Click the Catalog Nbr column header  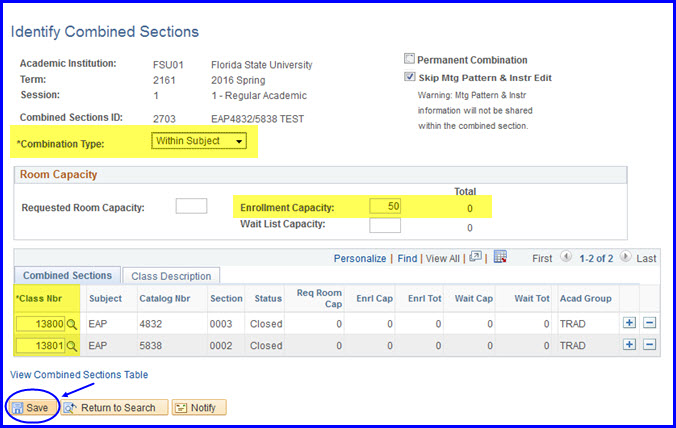[x=165, y=298]
